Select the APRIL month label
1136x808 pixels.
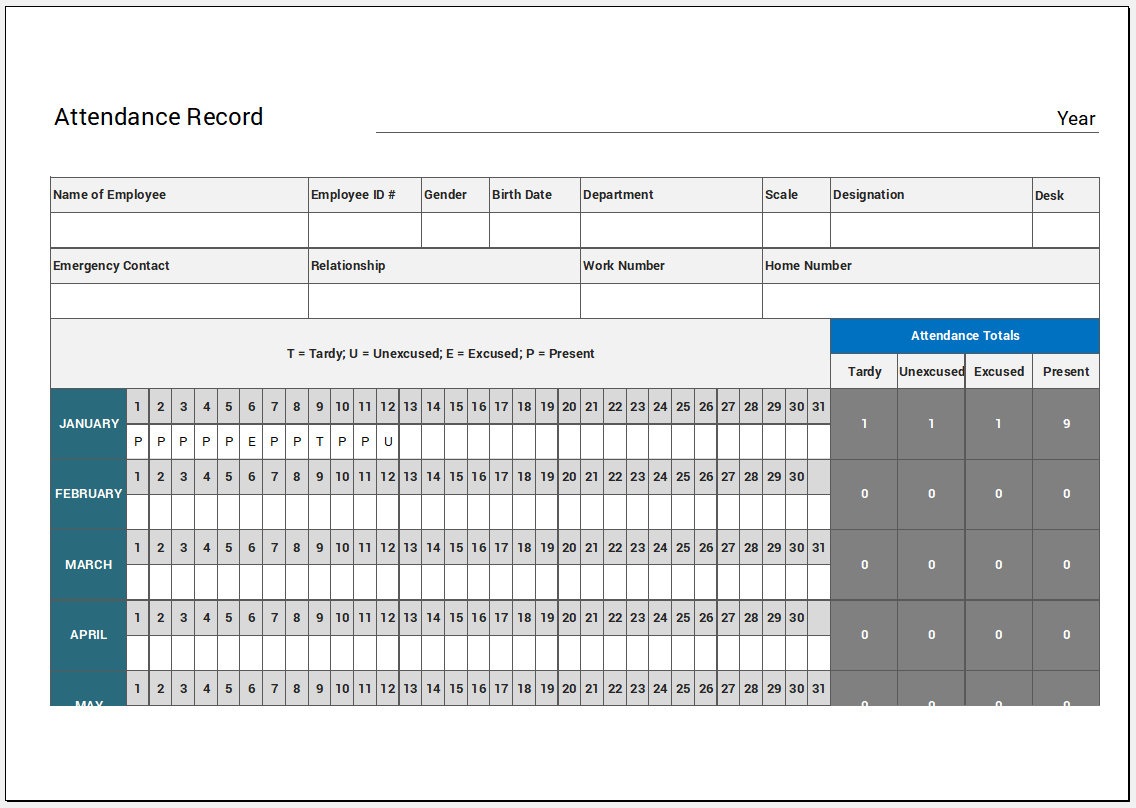tap(88, 635)
